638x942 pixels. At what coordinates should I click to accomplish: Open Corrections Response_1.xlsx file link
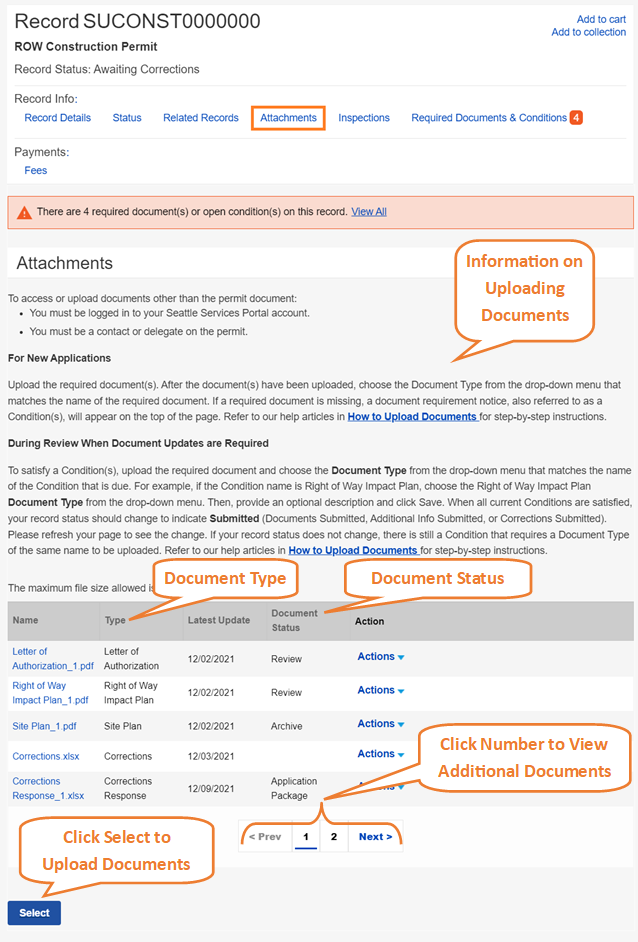tap(48, 789)
